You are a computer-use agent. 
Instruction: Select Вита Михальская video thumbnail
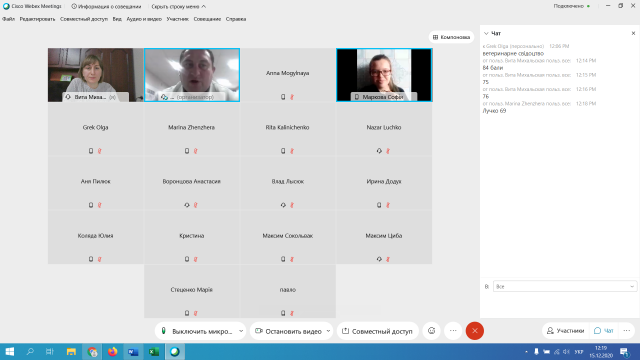point(96,75)
